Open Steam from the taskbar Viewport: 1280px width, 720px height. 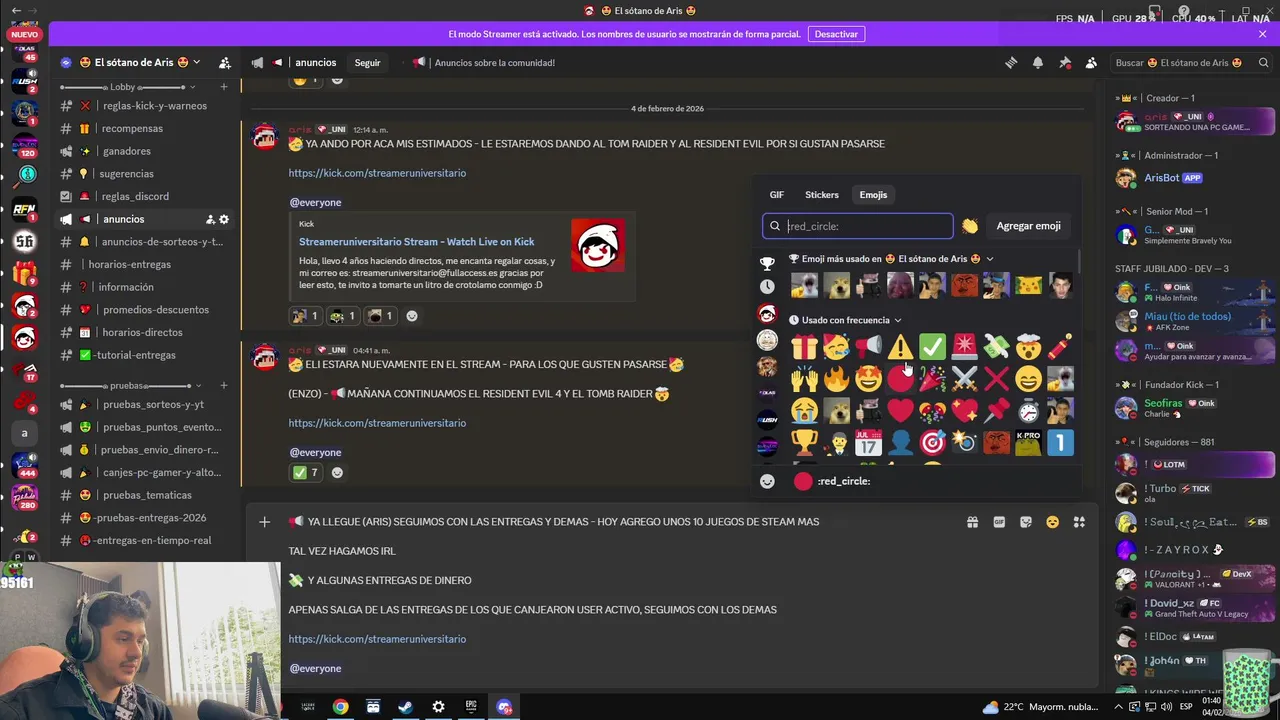coord(405,706)
